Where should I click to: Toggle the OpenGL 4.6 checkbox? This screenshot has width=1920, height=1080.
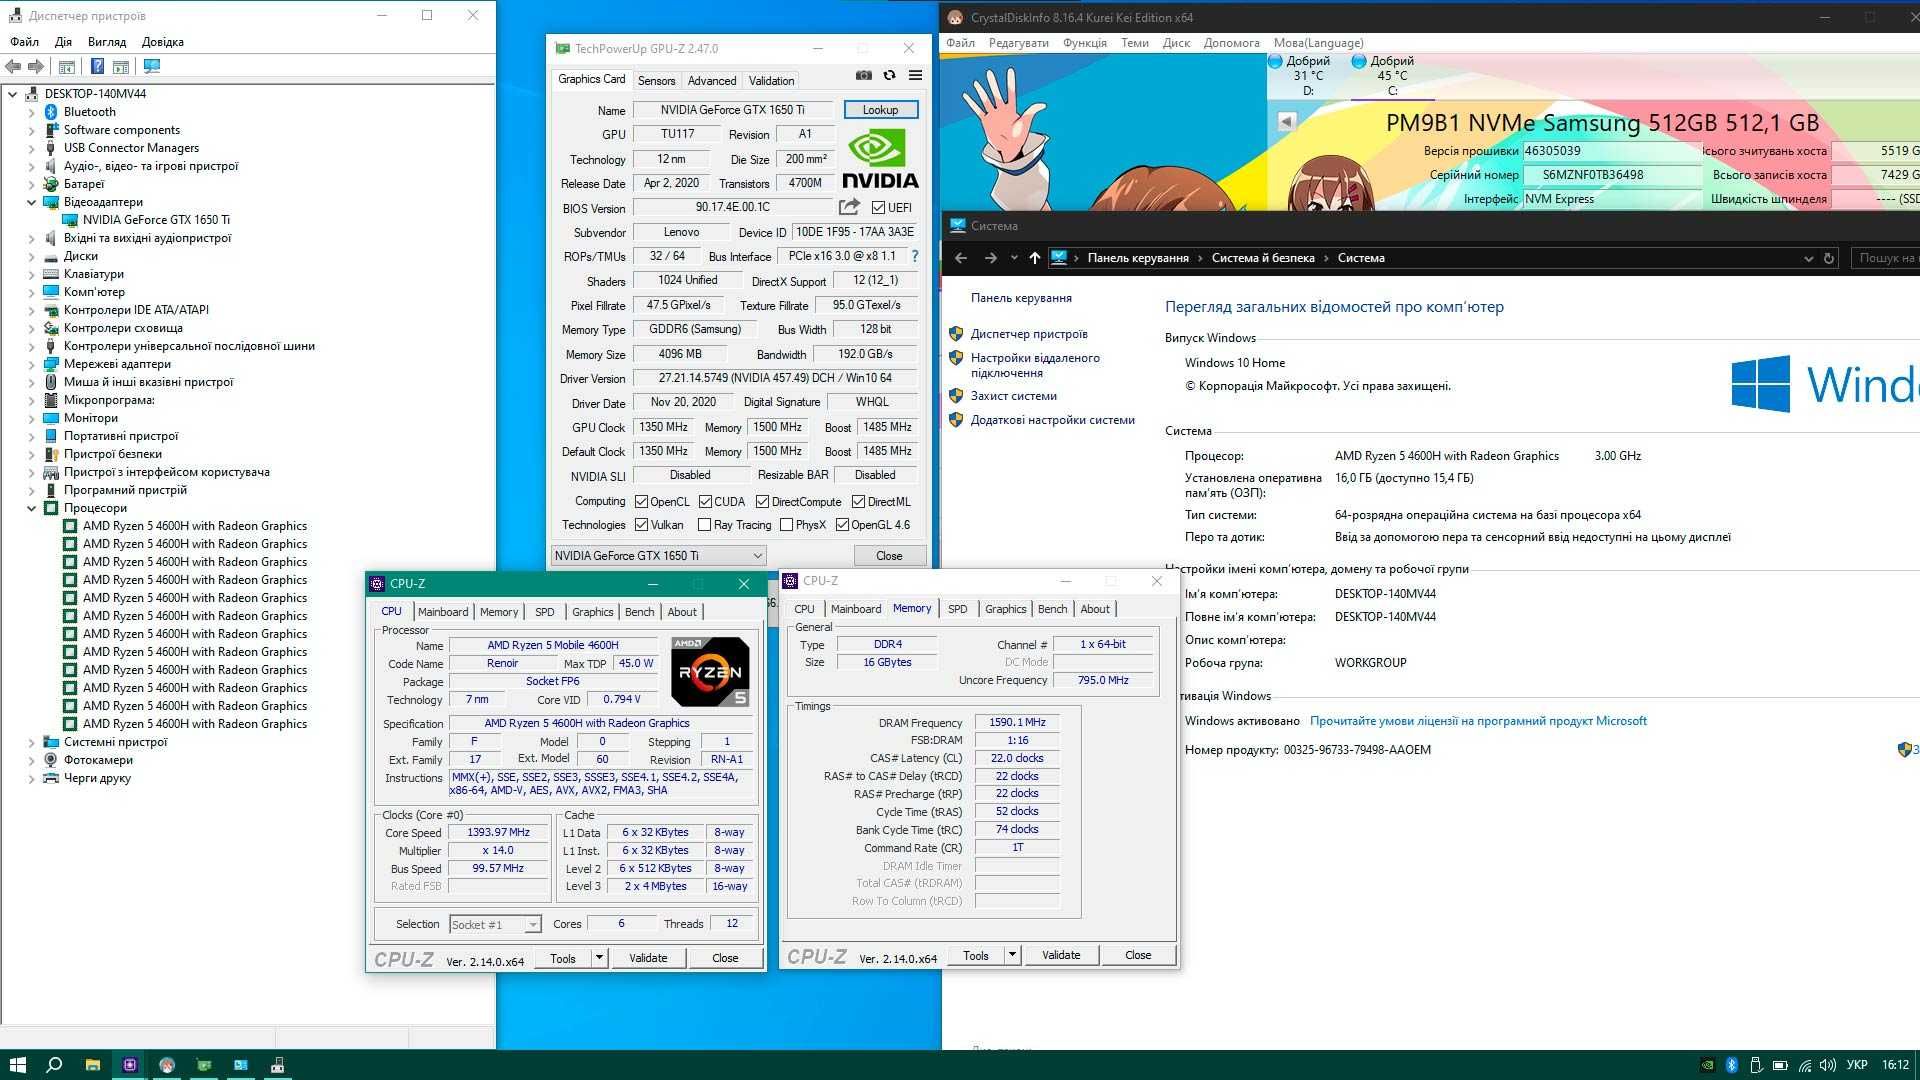point(842,525)
